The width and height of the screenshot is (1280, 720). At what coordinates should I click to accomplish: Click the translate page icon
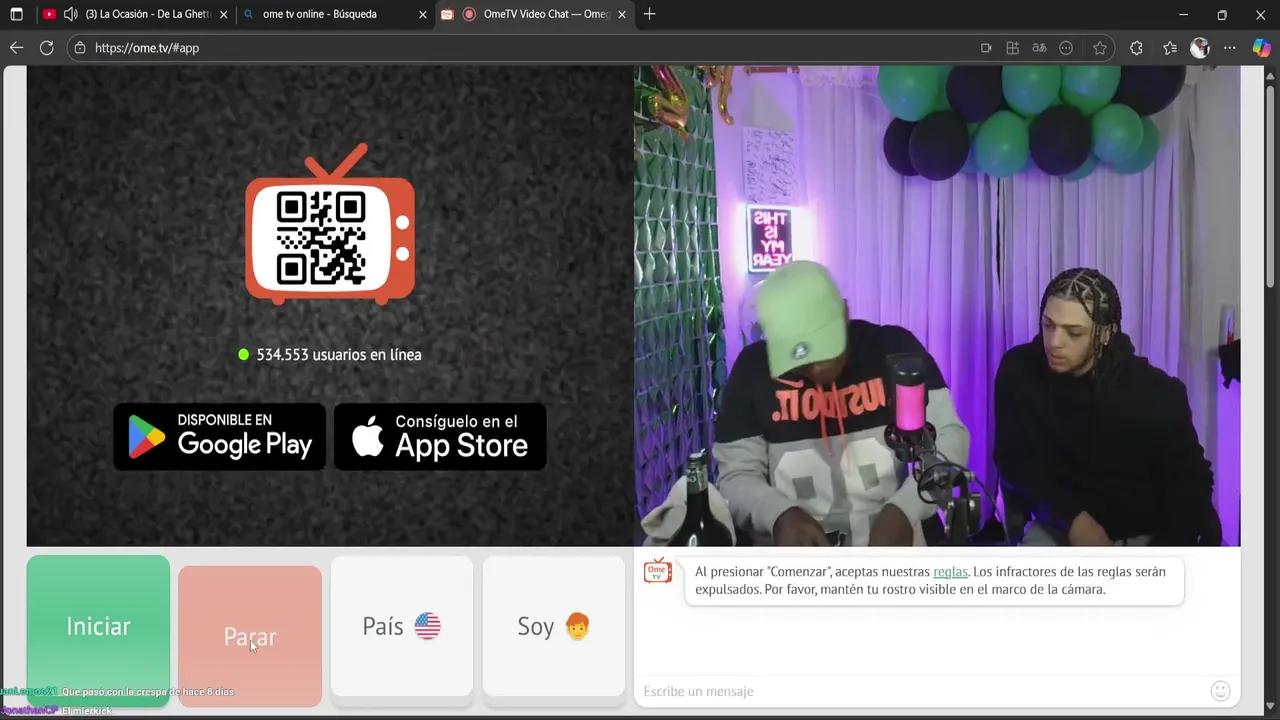[1039, 47]
